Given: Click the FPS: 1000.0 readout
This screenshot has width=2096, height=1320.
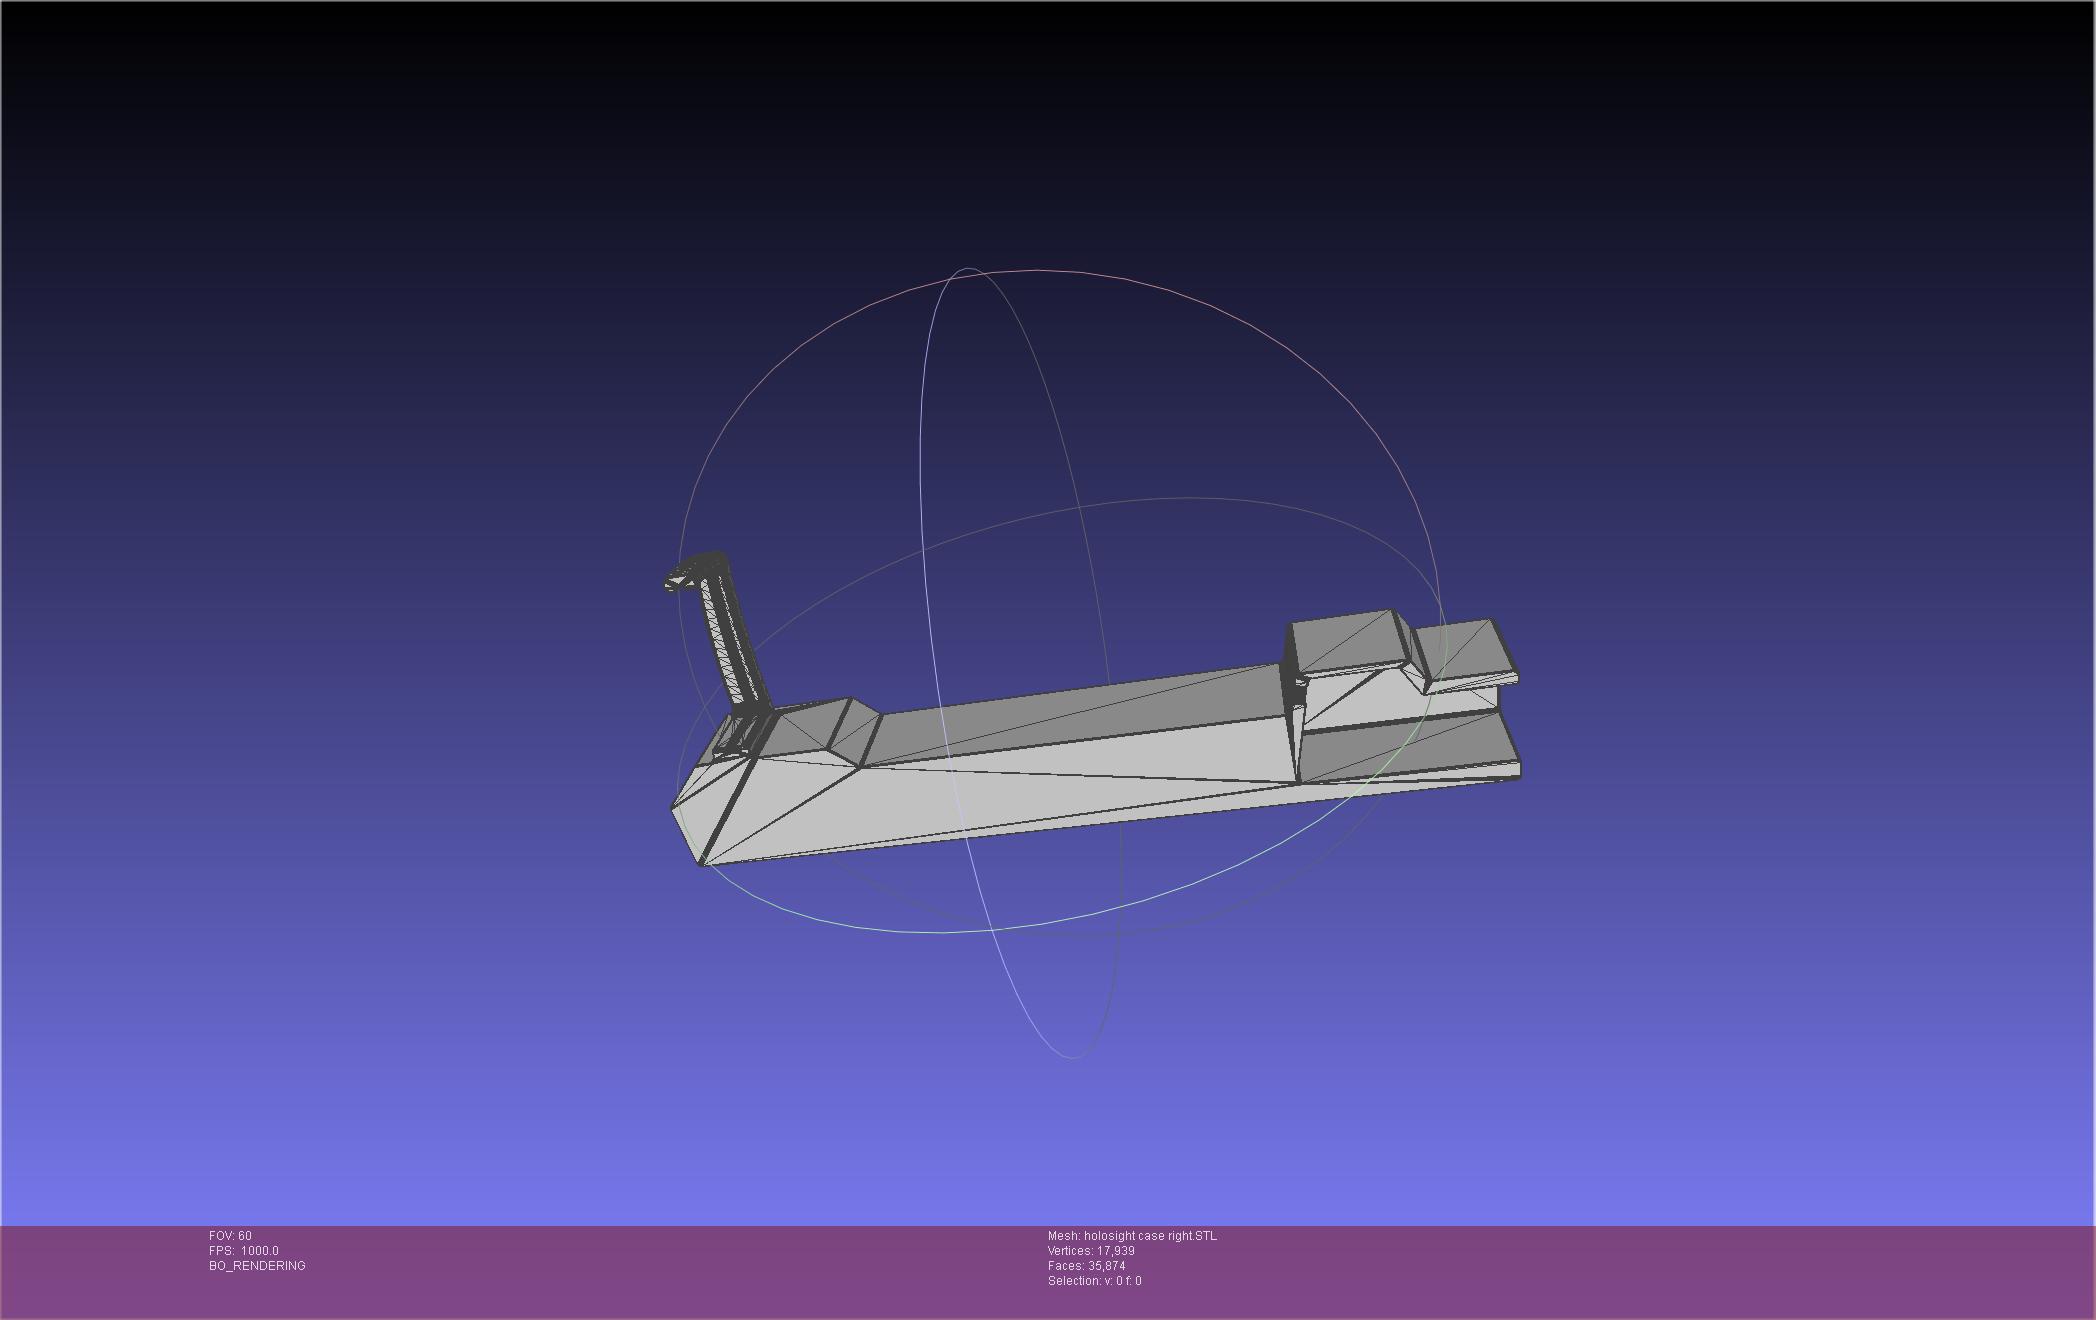Looking at the screenshot, I should click(x=244, y=1251).
